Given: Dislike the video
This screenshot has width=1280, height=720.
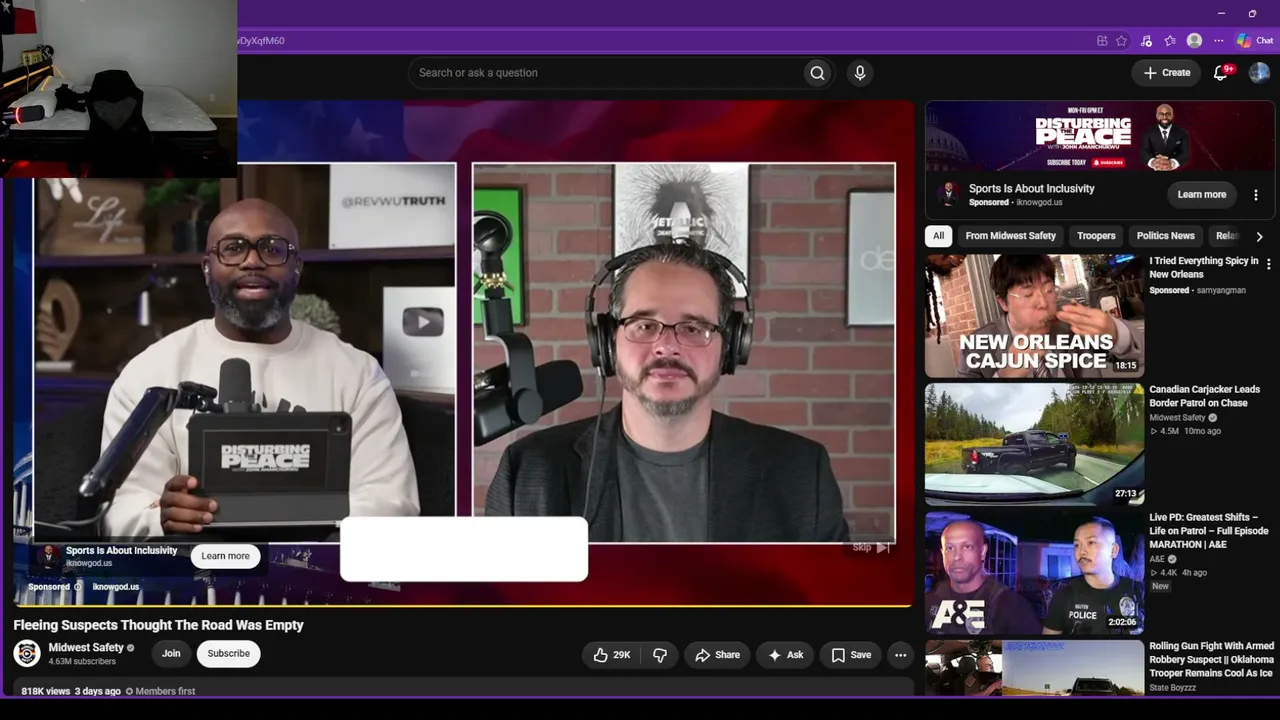Looking at the screenshot, I should [x=660, y=655].
